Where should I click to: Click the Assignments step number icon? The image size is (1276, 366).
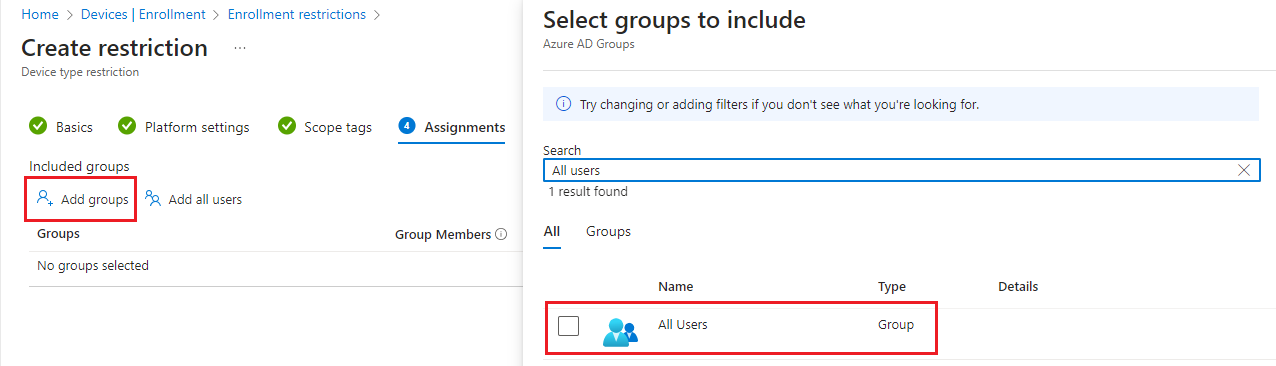point(407,126)
